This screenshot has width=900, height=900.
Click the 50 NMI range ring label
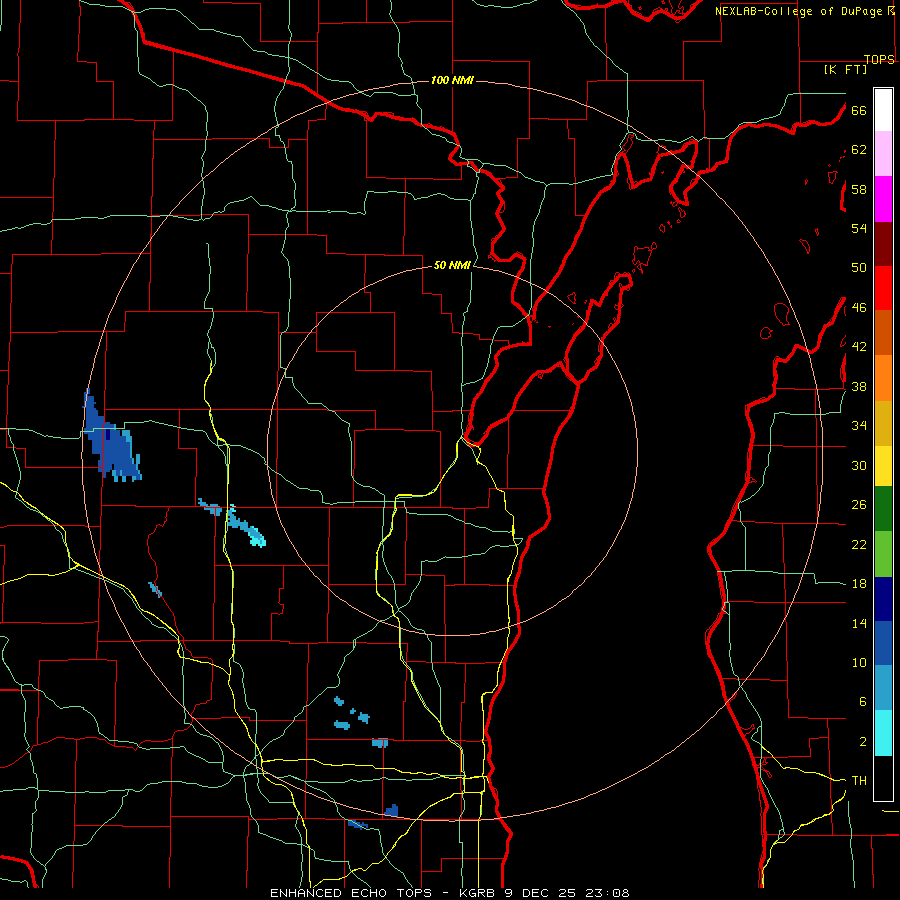(x=452, y=265)
